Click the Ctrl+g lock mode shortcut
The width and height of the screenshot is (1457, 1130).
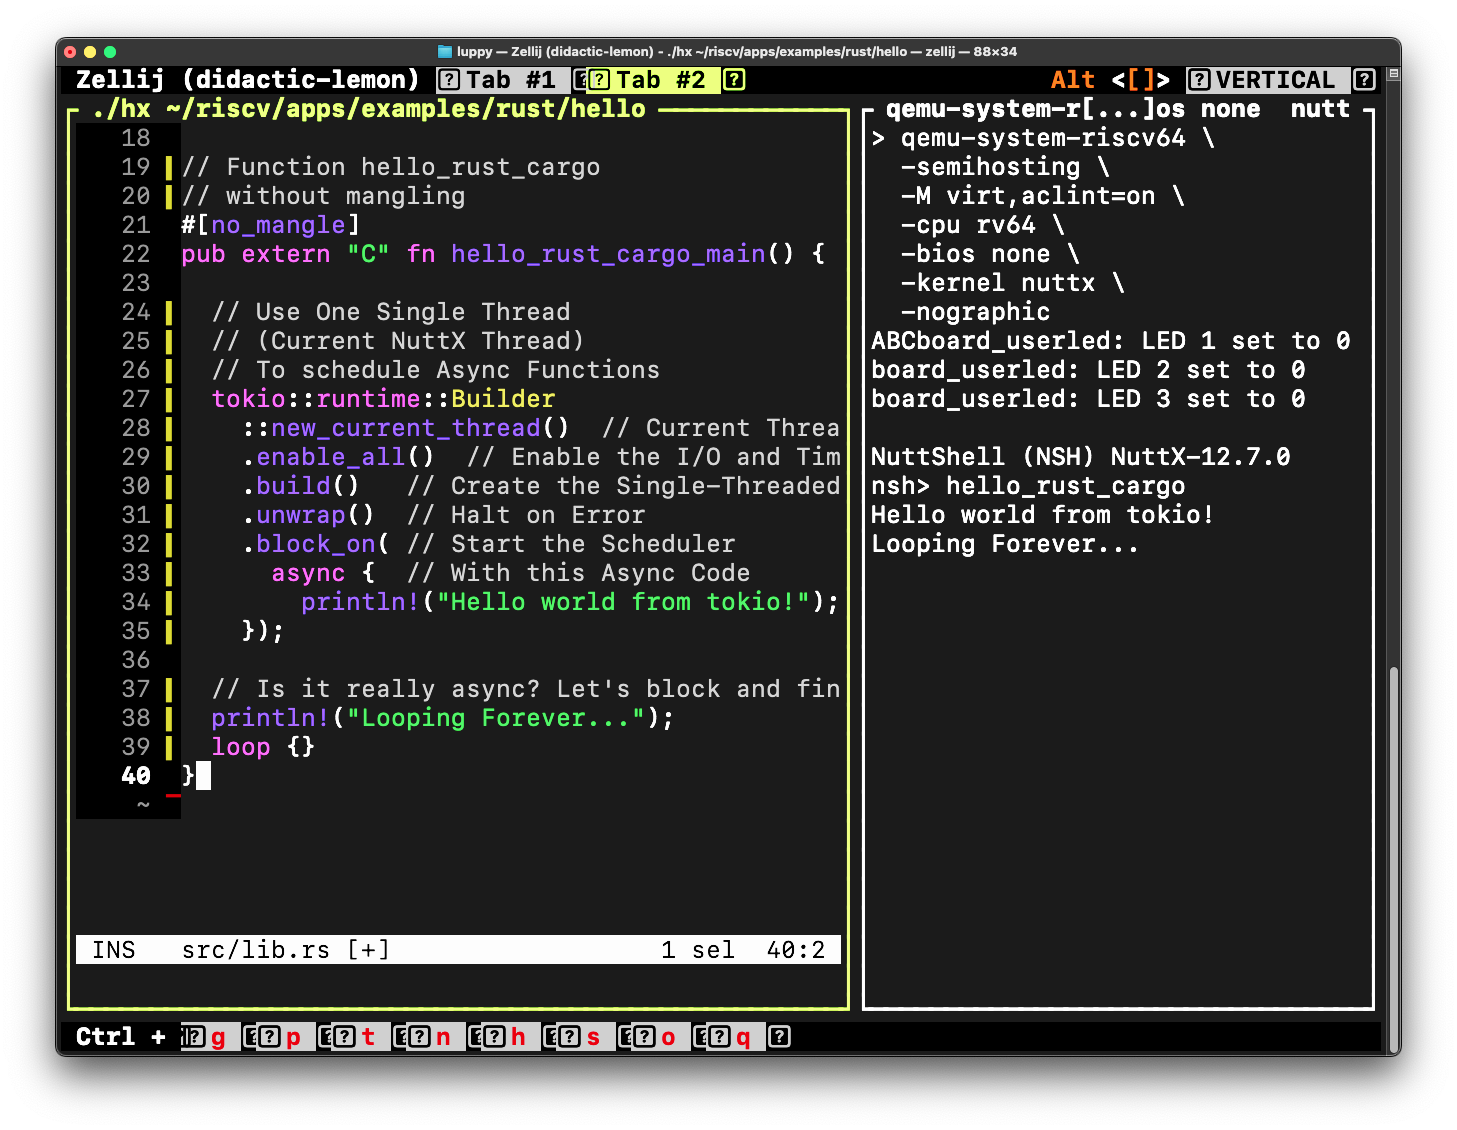tap(217, 1037)
